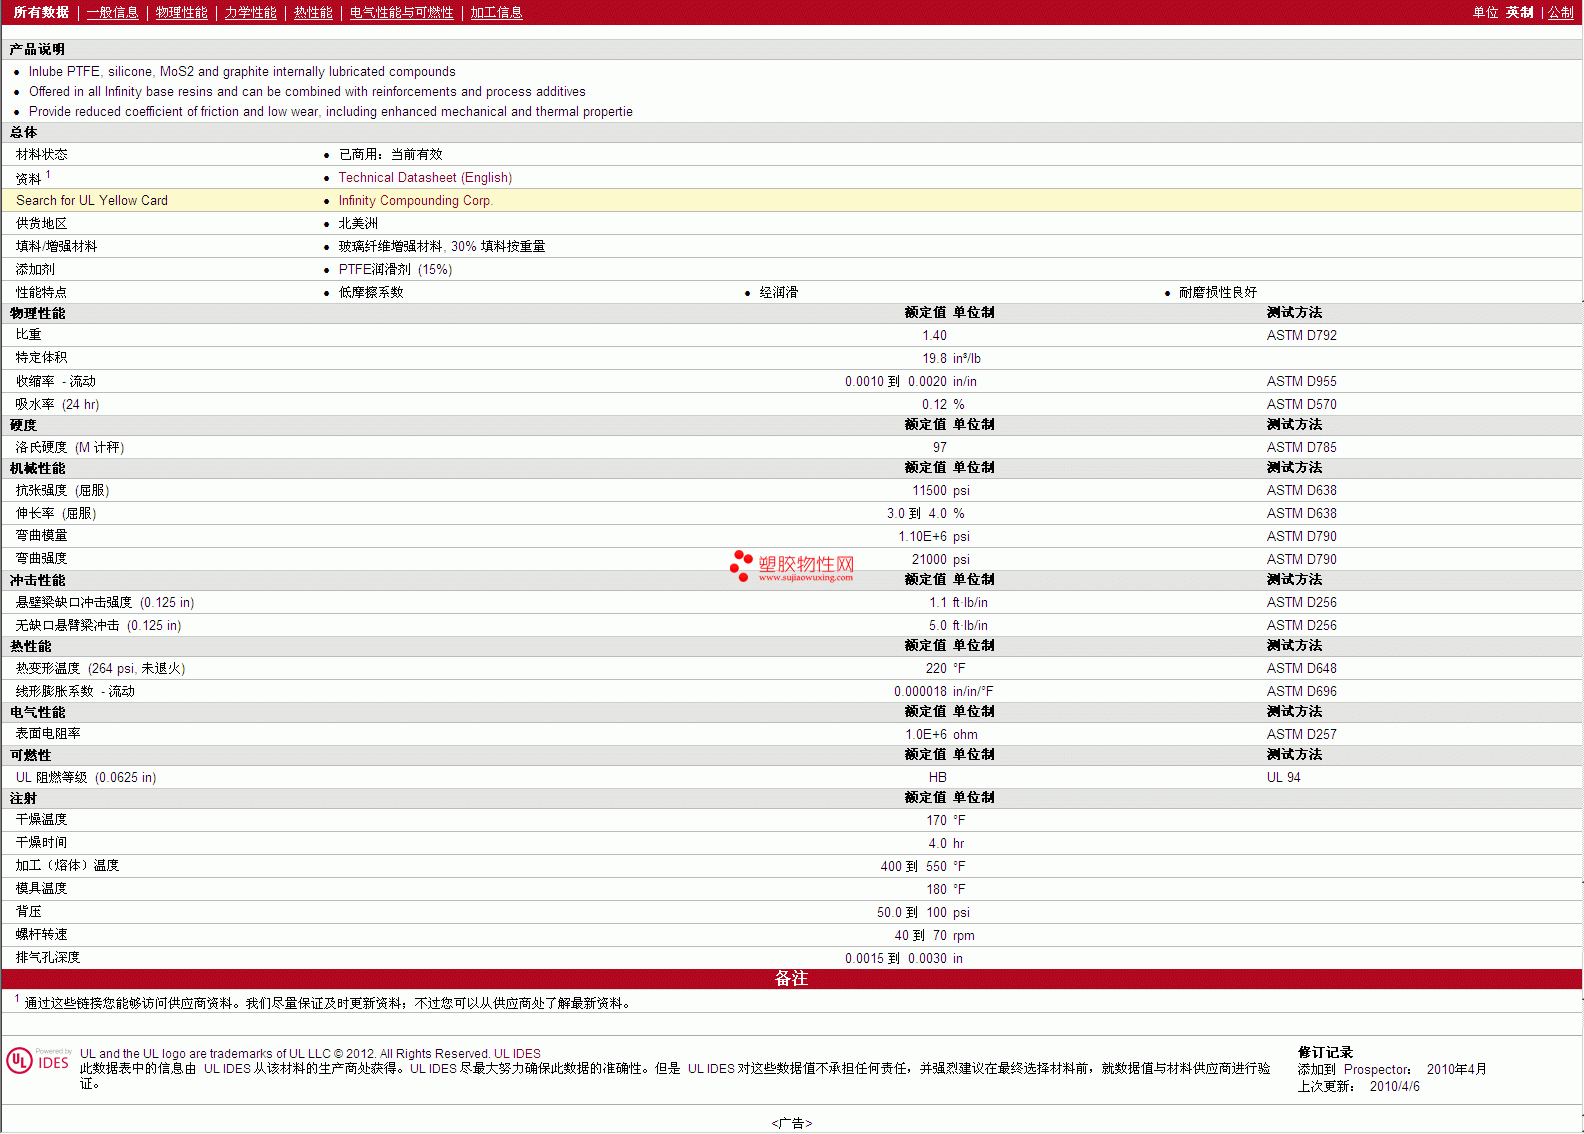This screenshot has height=1134, width=1584.
Task: Go to the 热性能 tab
Action: pos(313,12)
